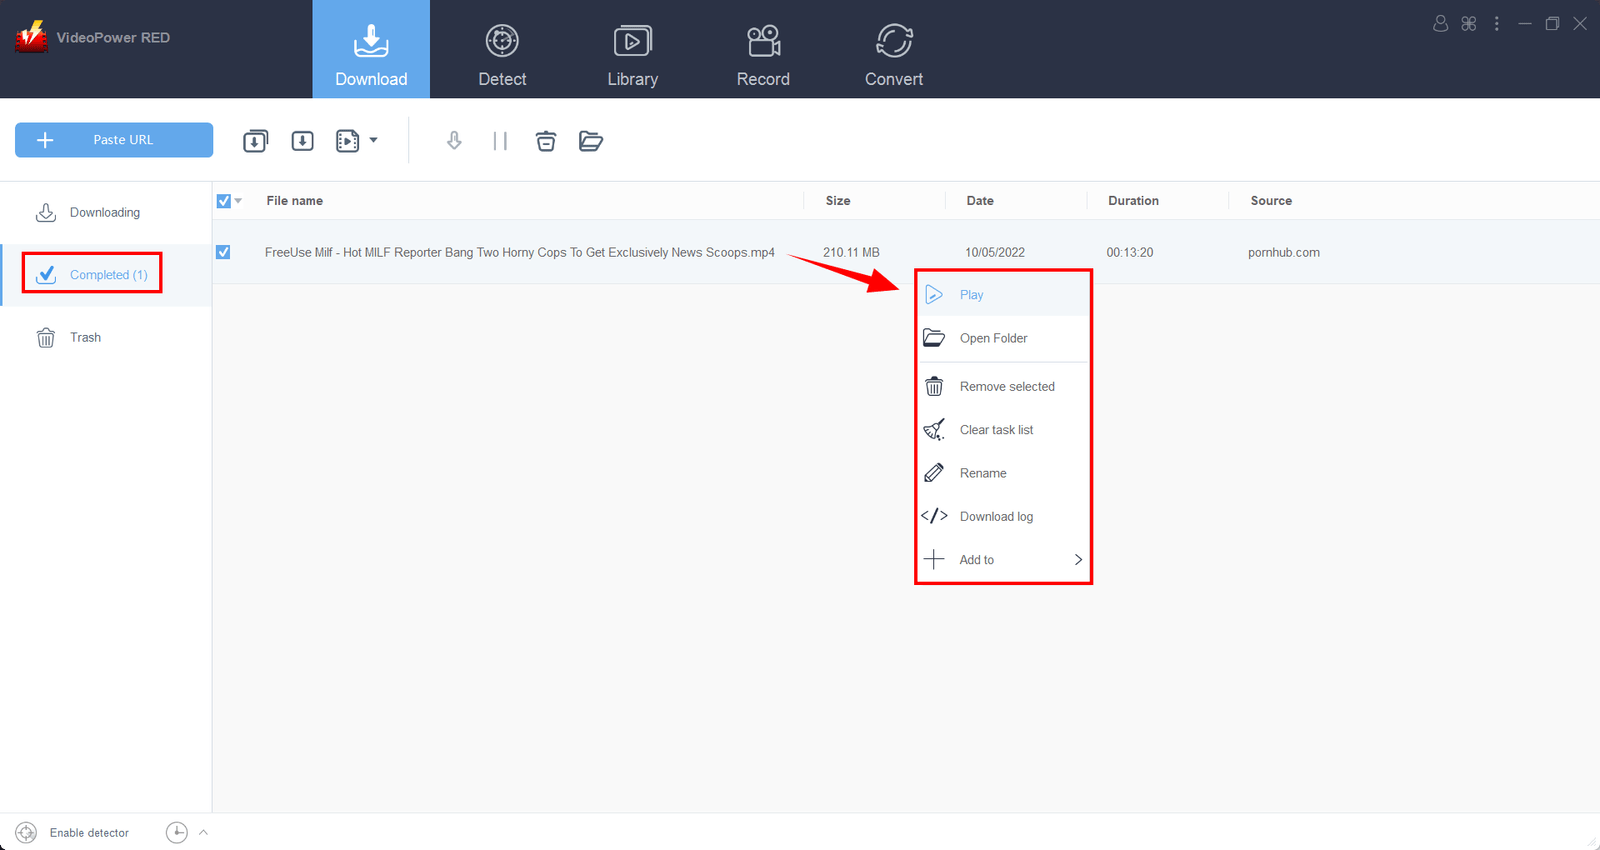Click the 00:13:20 duration cell
This screenshot has height=850, width=1600.
[1130, 253]
